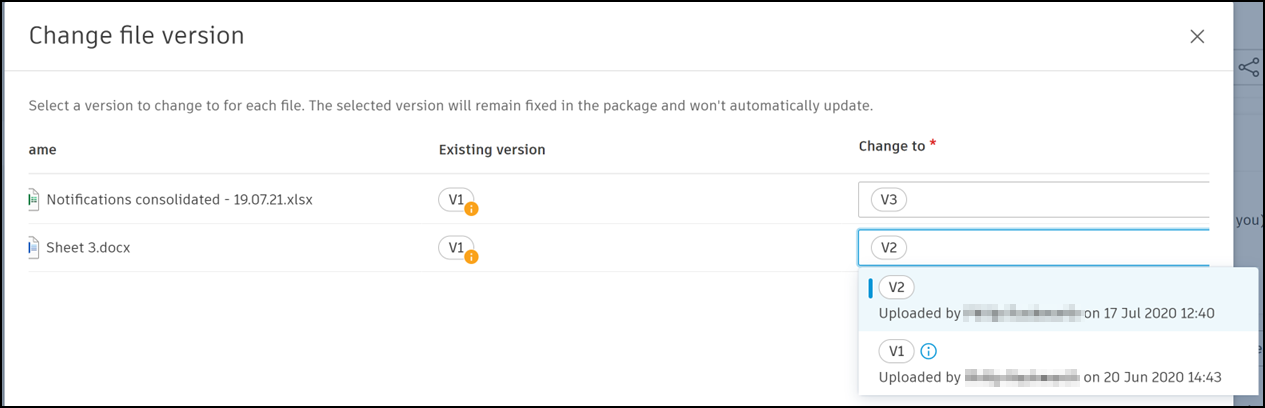Close the Change file version dialog
This screenshot has width=1265, height=408.
1197,37
